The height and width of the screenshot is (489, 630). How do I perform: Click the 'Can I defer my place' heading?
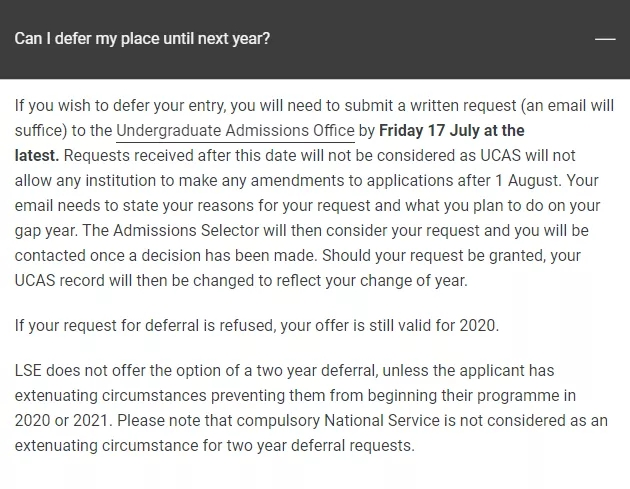click(142, 39)
